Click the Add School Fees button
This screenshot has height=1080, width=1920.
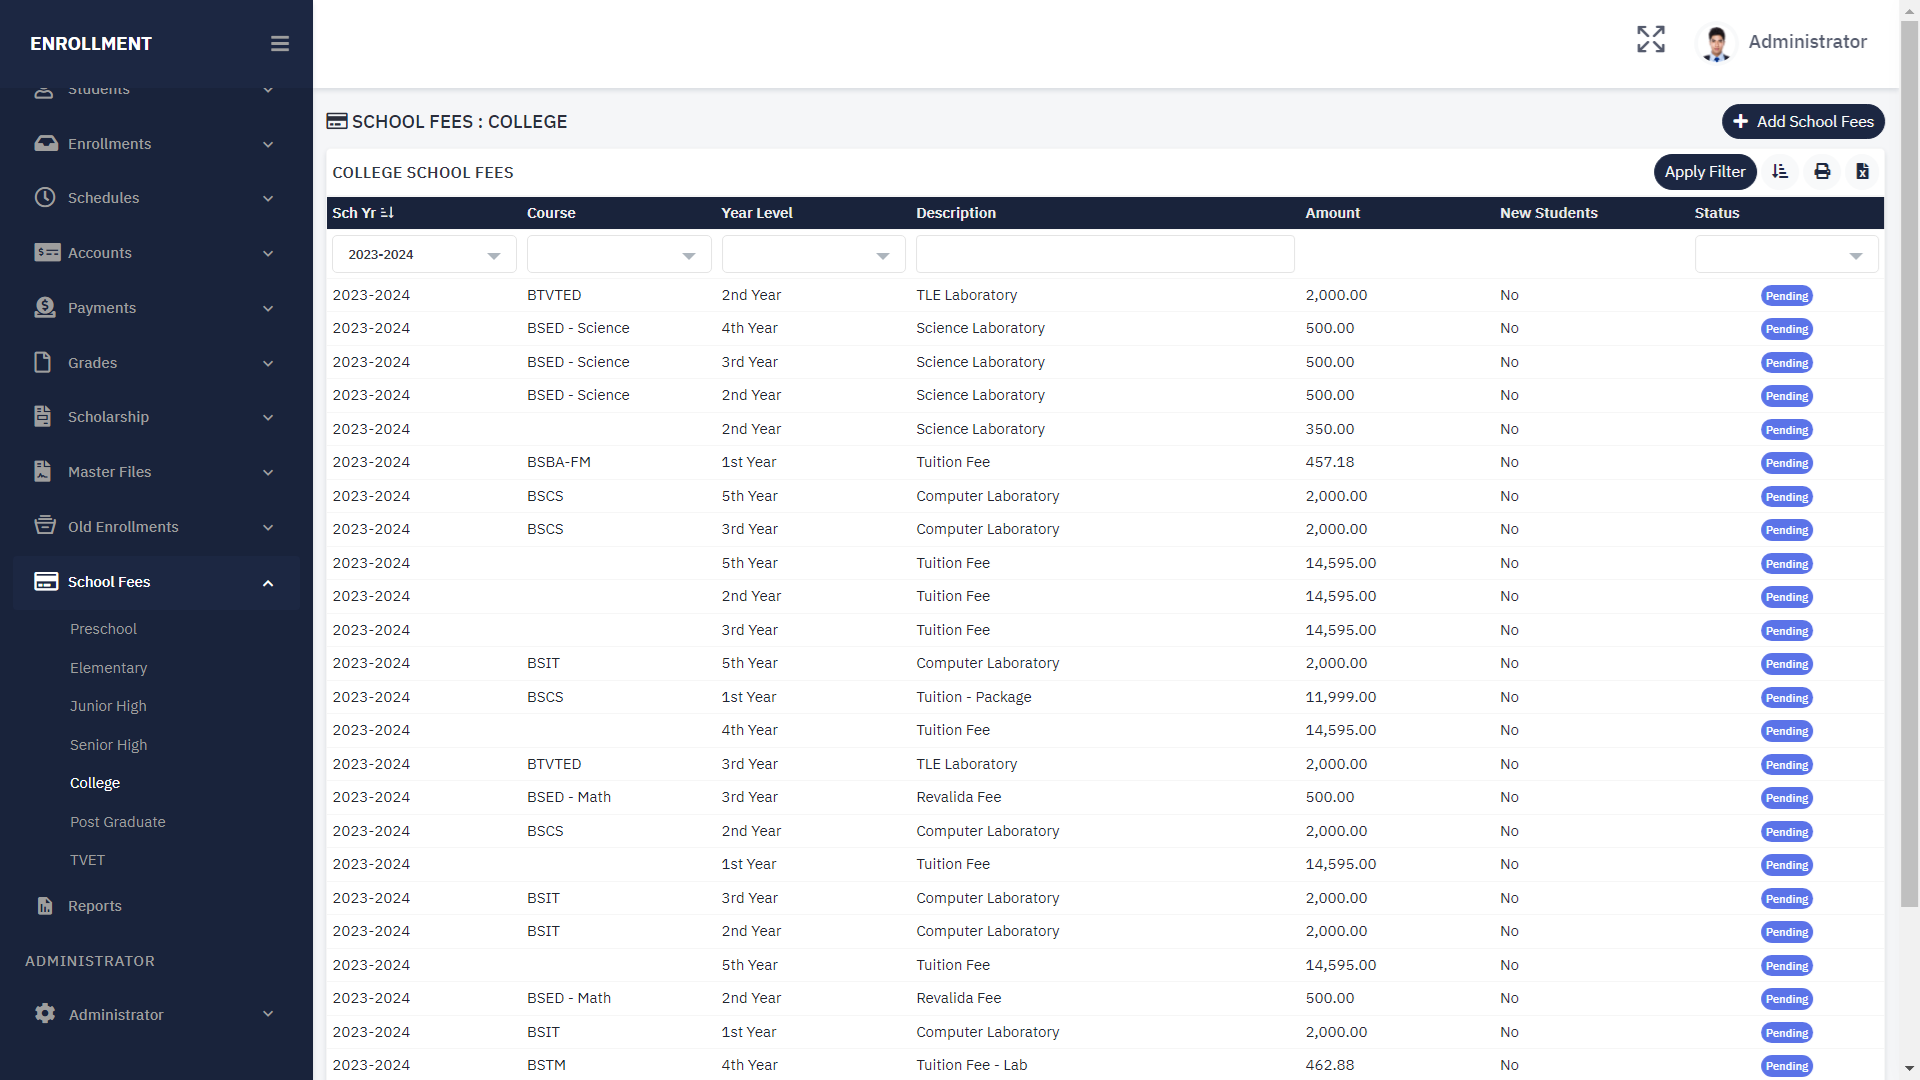click(x=1802, y=122)
